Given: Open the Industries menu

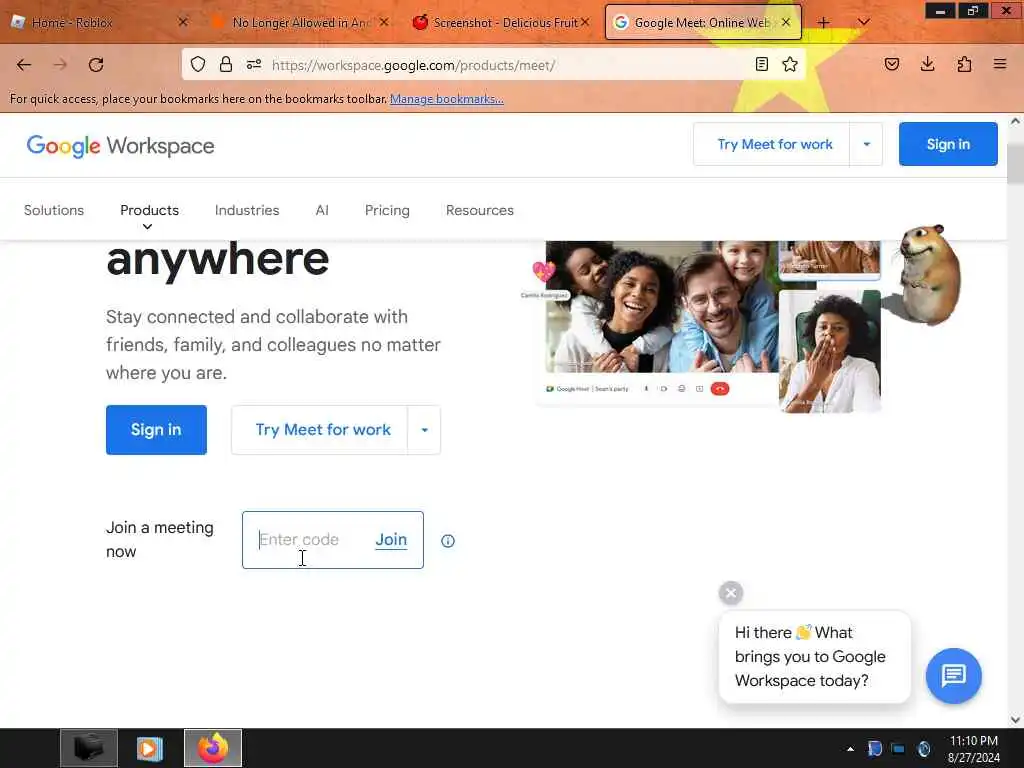Looking at the screenshot, I should click(x=247, y=210).
